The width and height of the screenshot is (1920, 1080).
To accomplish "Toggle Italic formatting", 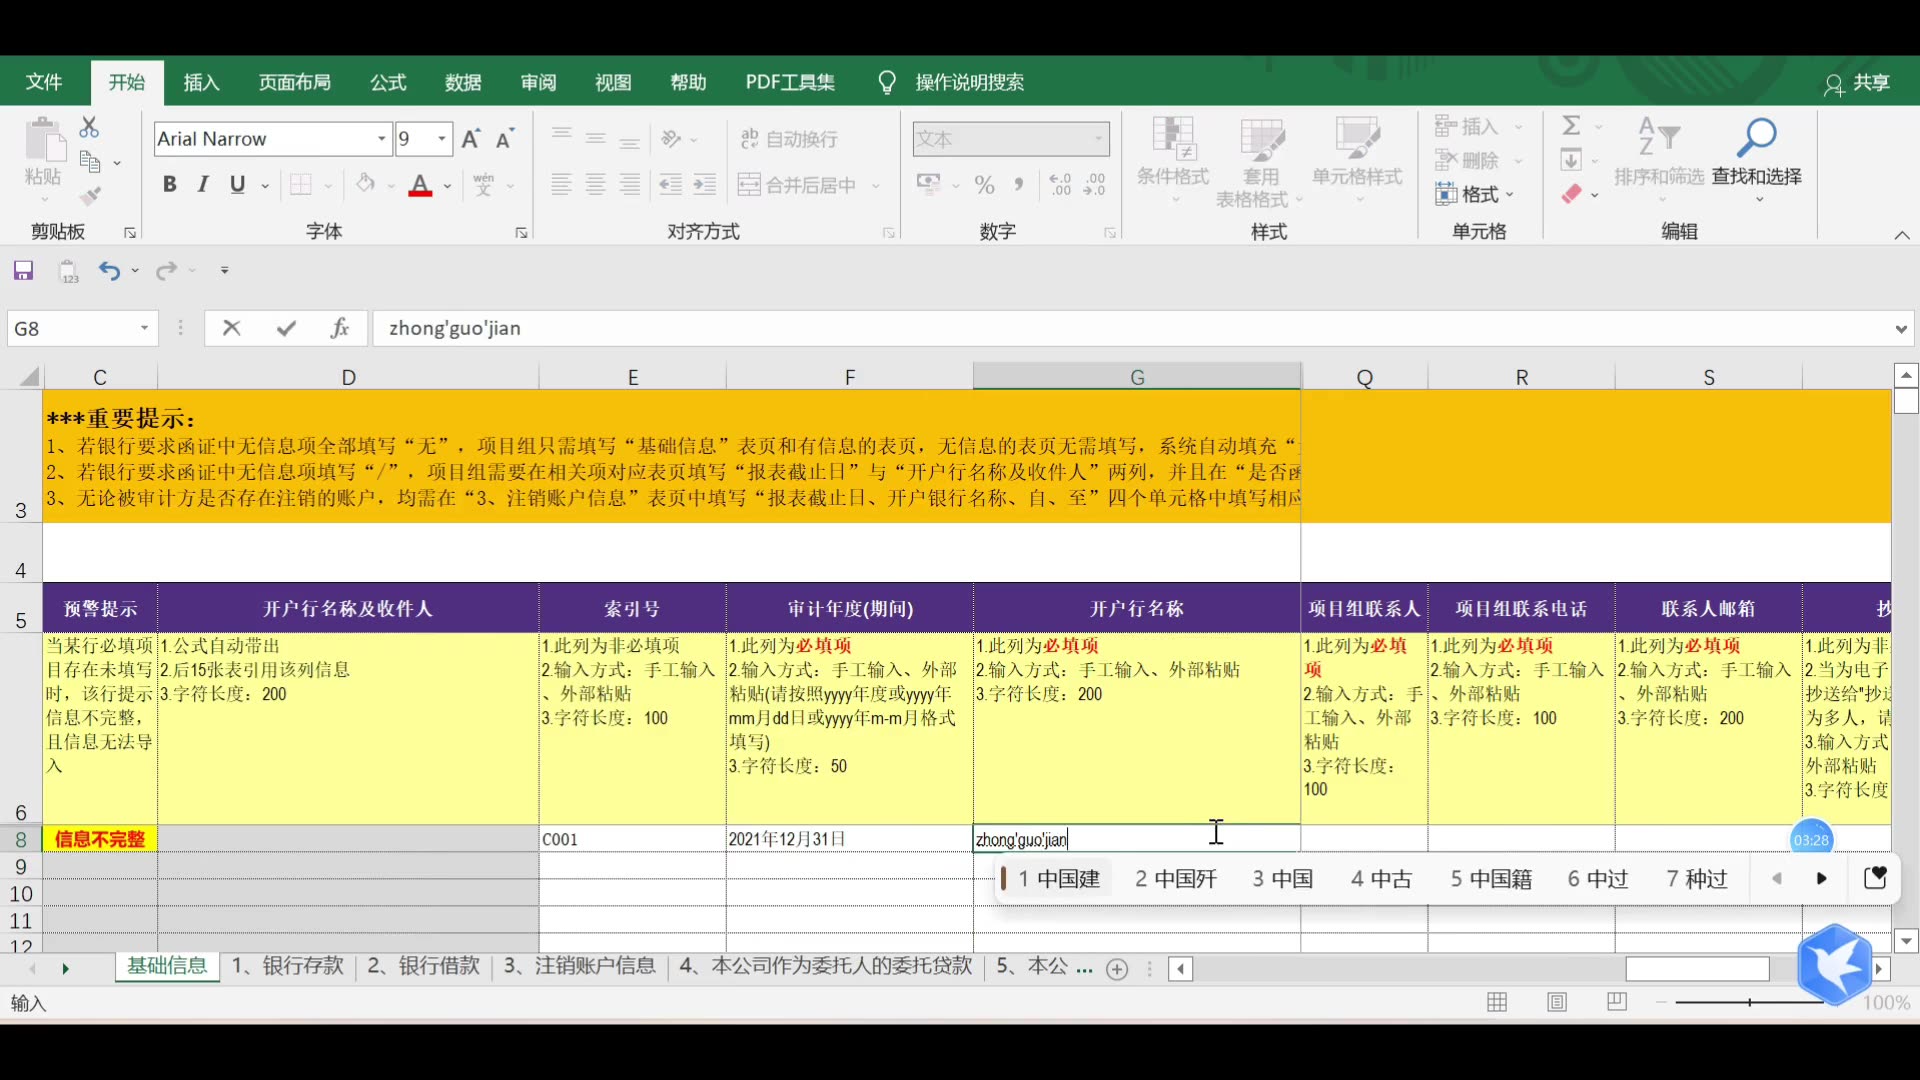I will coord(203,184).
